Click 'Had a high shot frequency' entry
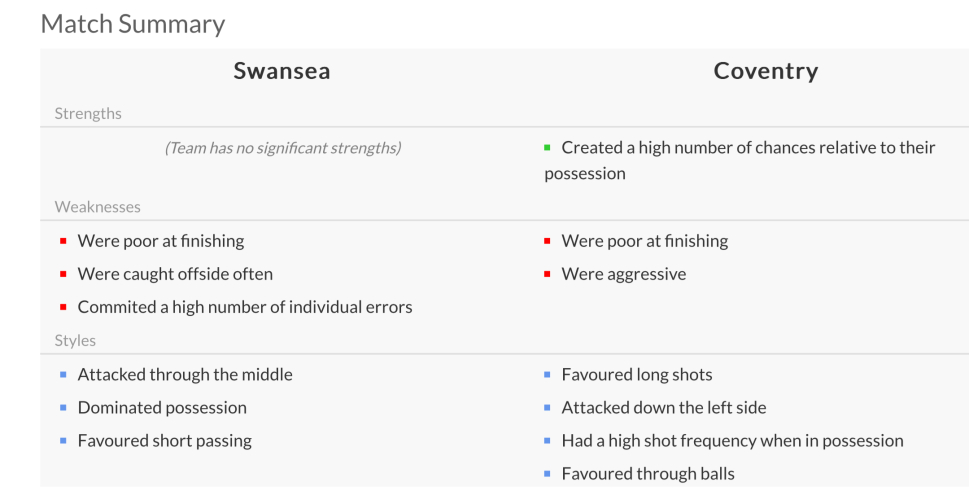 (x=732, y=440)
